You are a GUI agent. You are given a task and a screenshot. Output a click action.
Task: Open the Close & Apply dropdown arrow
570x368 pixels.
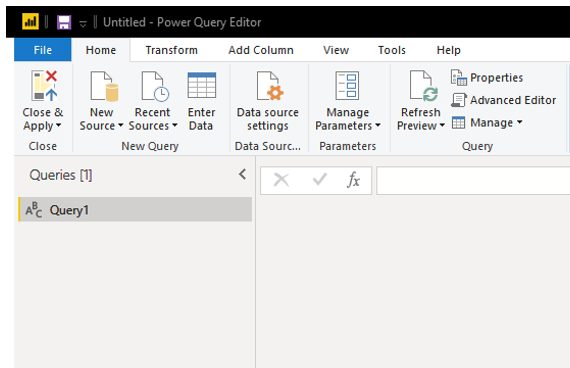pos(59,125)
